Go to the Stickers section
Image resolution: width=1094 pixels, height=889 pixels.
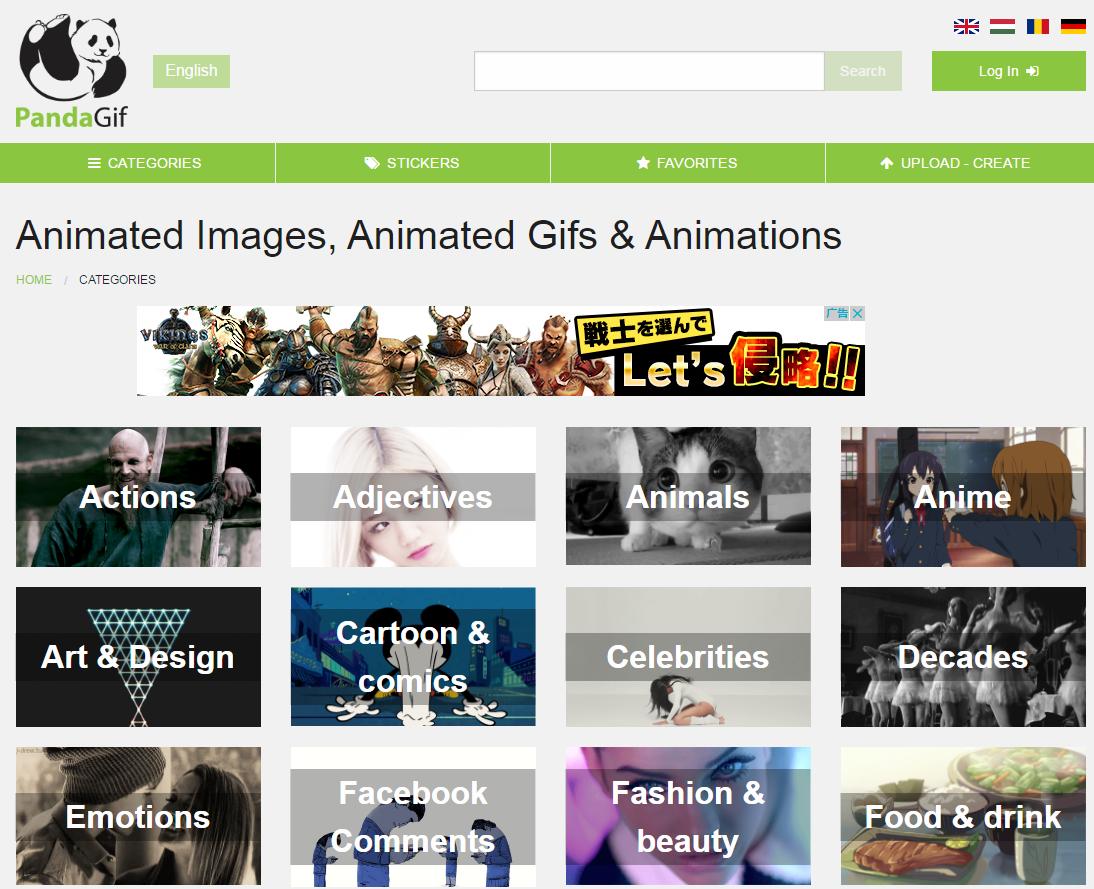(412, 163)
